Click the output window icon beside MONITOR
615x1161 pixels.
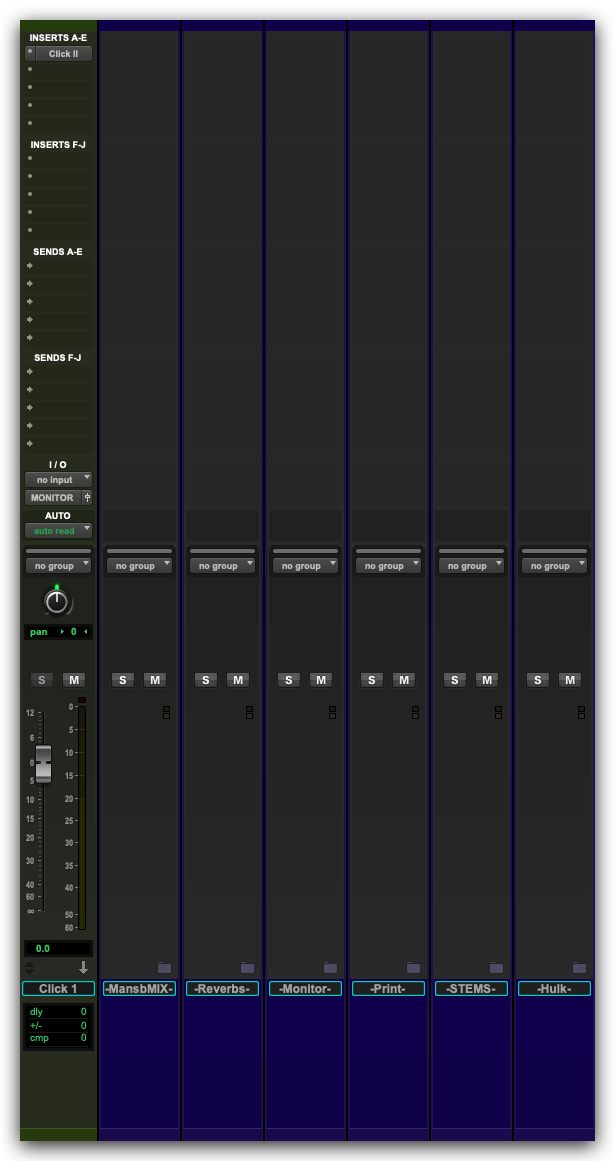tap(87, 497)
